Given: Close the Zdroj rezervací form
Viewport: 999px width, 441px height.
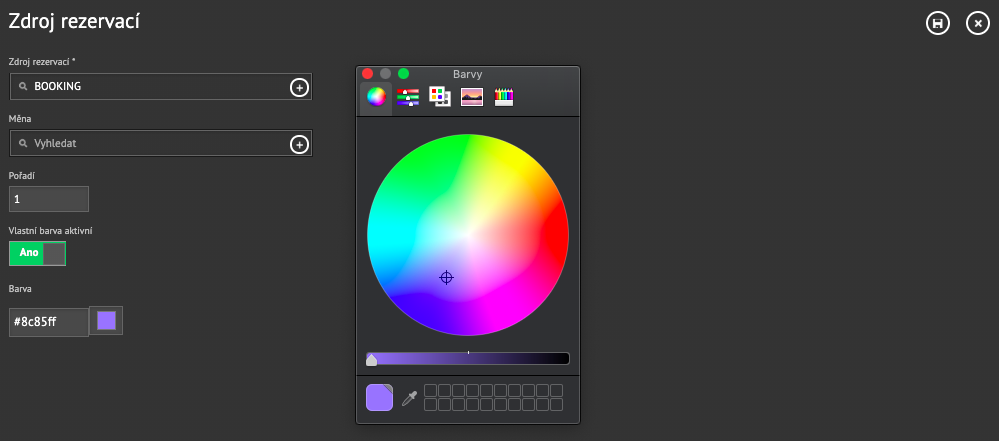Looking at the screenshot, I should click(978, 24).
